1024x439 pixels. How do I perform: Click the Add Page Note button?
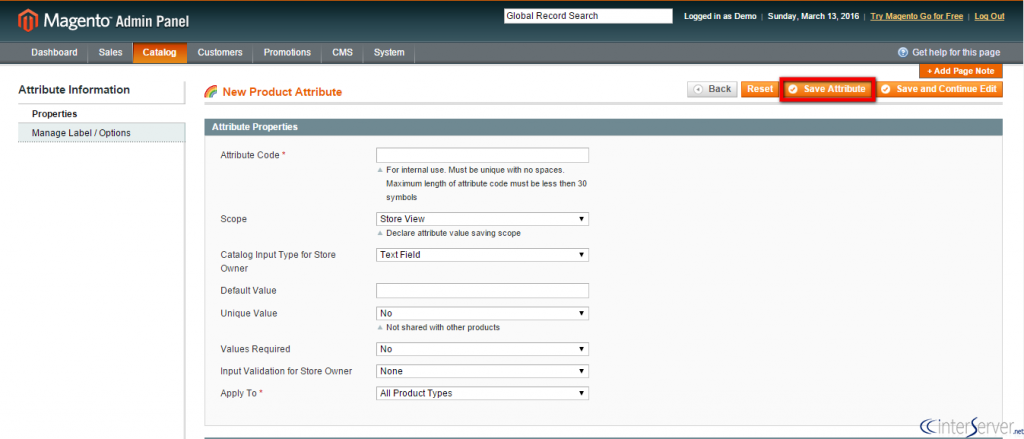point(960,71)
